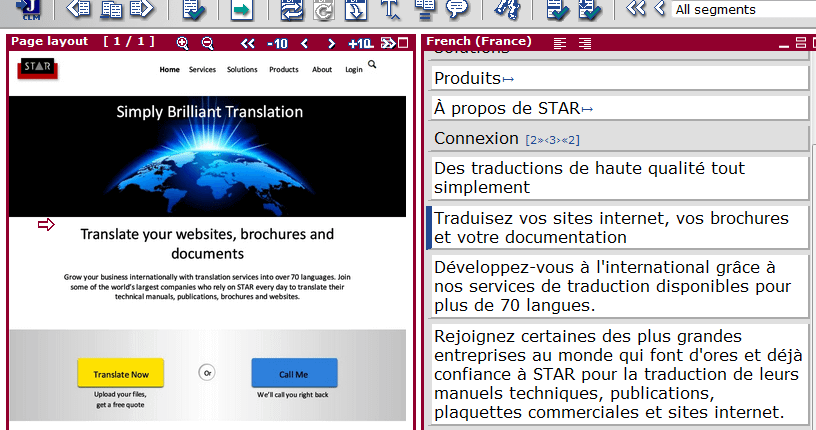The height and width of the screenshot is (430, 816).
Task: Click the STAR logo in preview
Action: [37, 68]
